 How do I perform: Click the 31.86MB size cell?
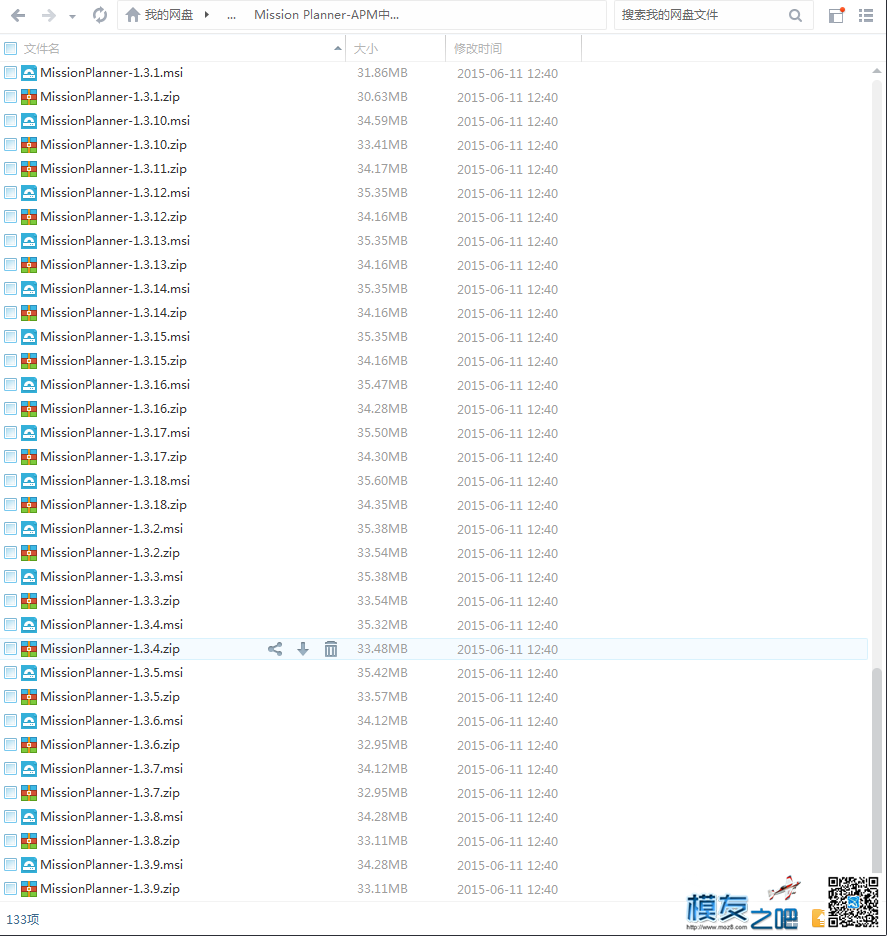pyautogui.click(x=382, y=73)
